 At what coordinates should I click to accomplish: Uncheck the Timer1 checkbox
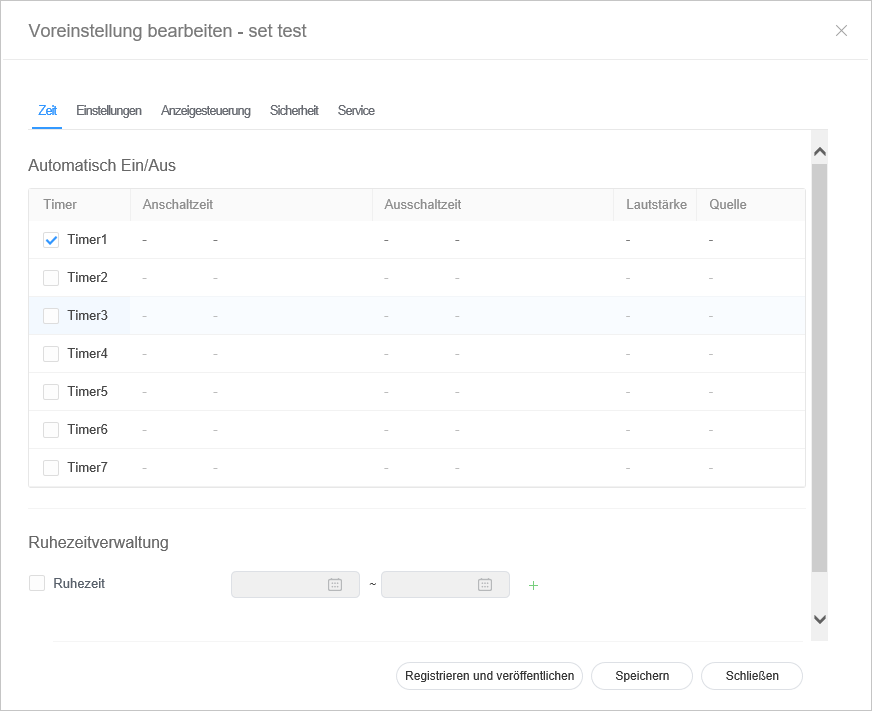pyautogui.click(x=51, y=240)
